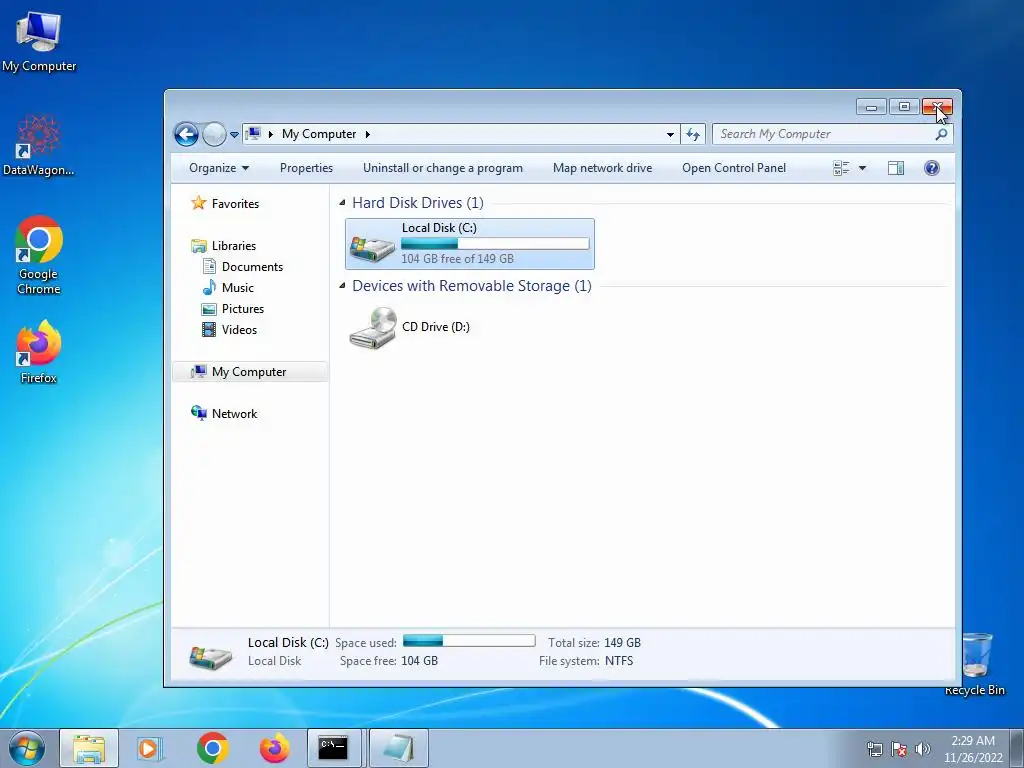Minimize the My Computer window
Image resolution: width=1024 pixels, height=768 pixels.
[x=871, y=106]
